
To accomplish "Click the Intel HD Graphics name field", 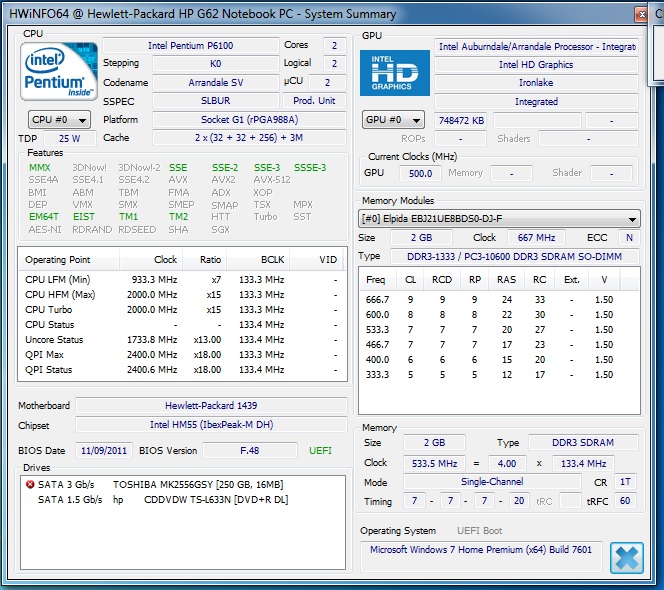I will tap(536, 64).
